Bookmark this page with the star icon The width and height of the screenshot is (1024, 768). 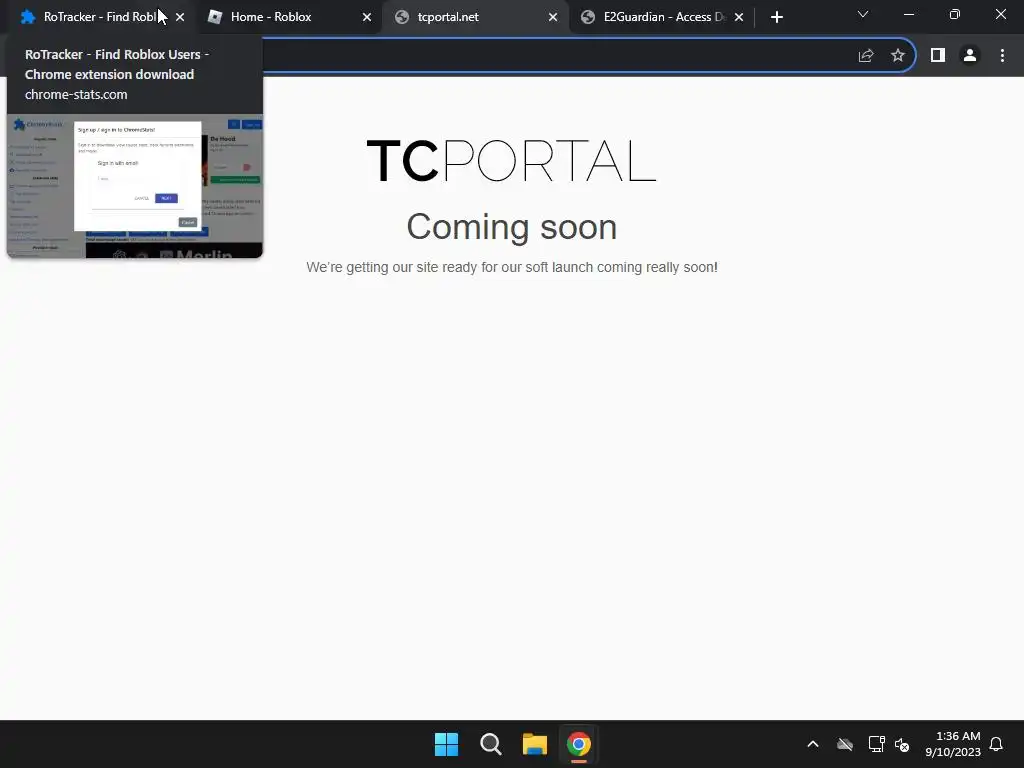click(x=898, y=56)
